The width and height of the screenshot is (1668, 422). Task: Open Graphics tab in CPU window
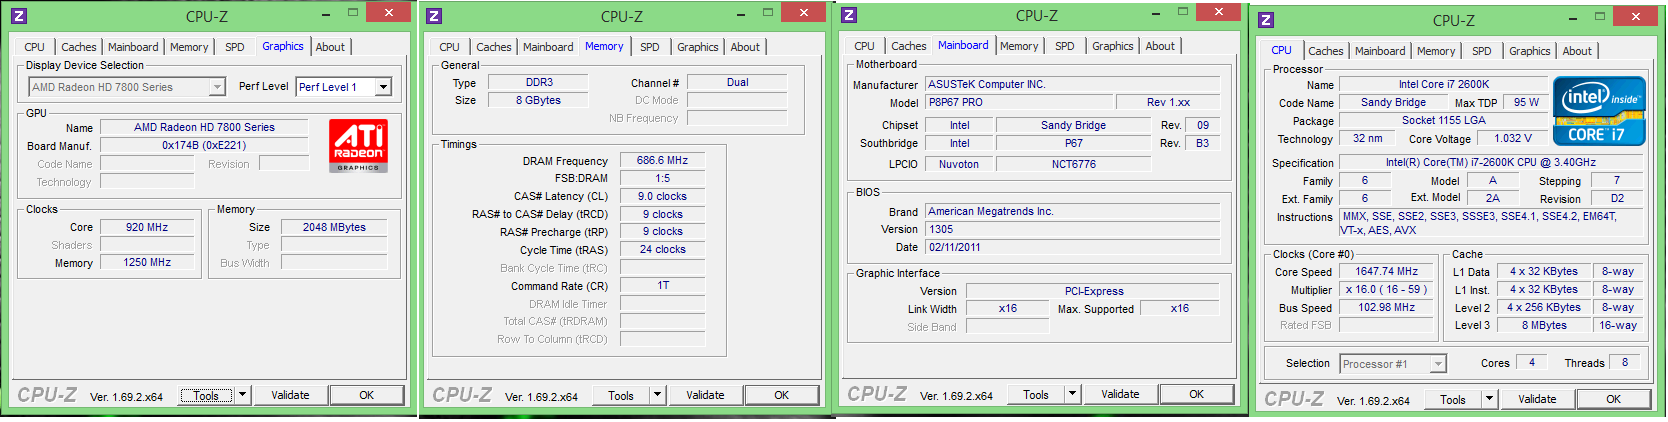[1530, 51]
